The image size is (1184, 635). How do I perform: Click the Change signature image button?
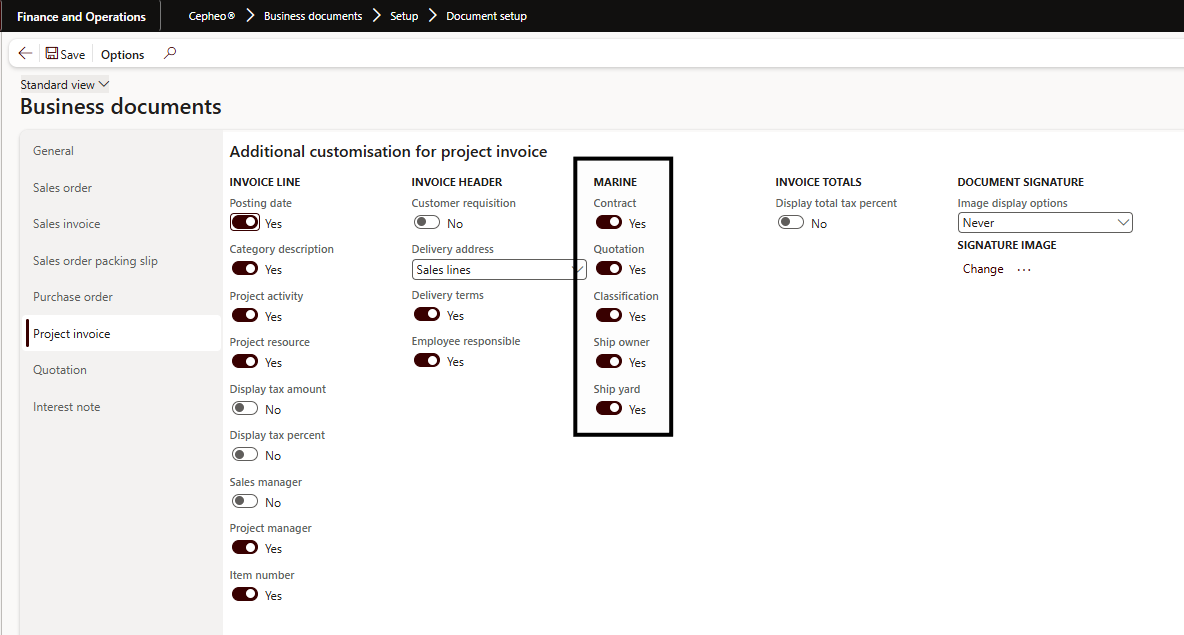(983, 269)
